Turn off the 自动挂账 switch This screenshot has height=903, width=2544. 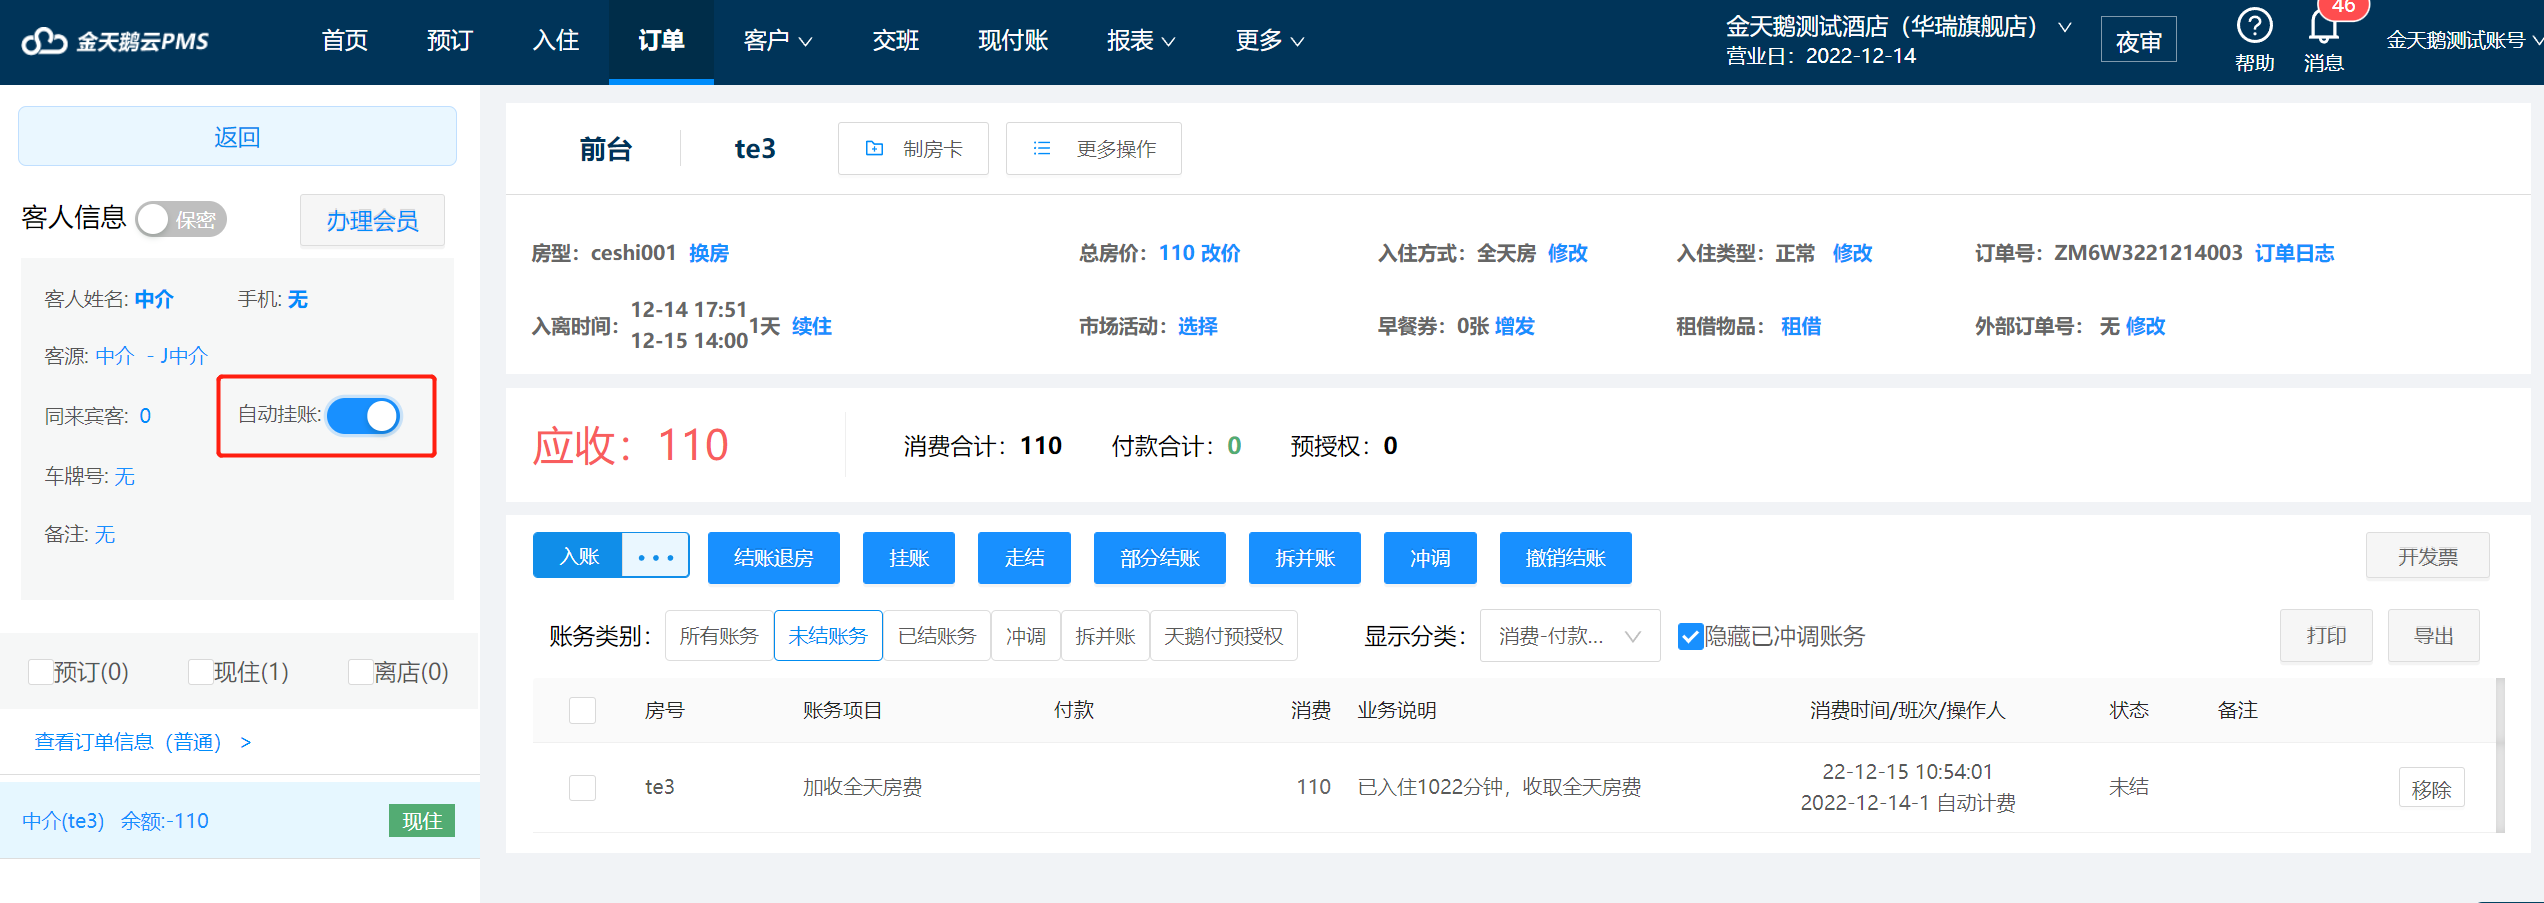(x=364, y=416)
